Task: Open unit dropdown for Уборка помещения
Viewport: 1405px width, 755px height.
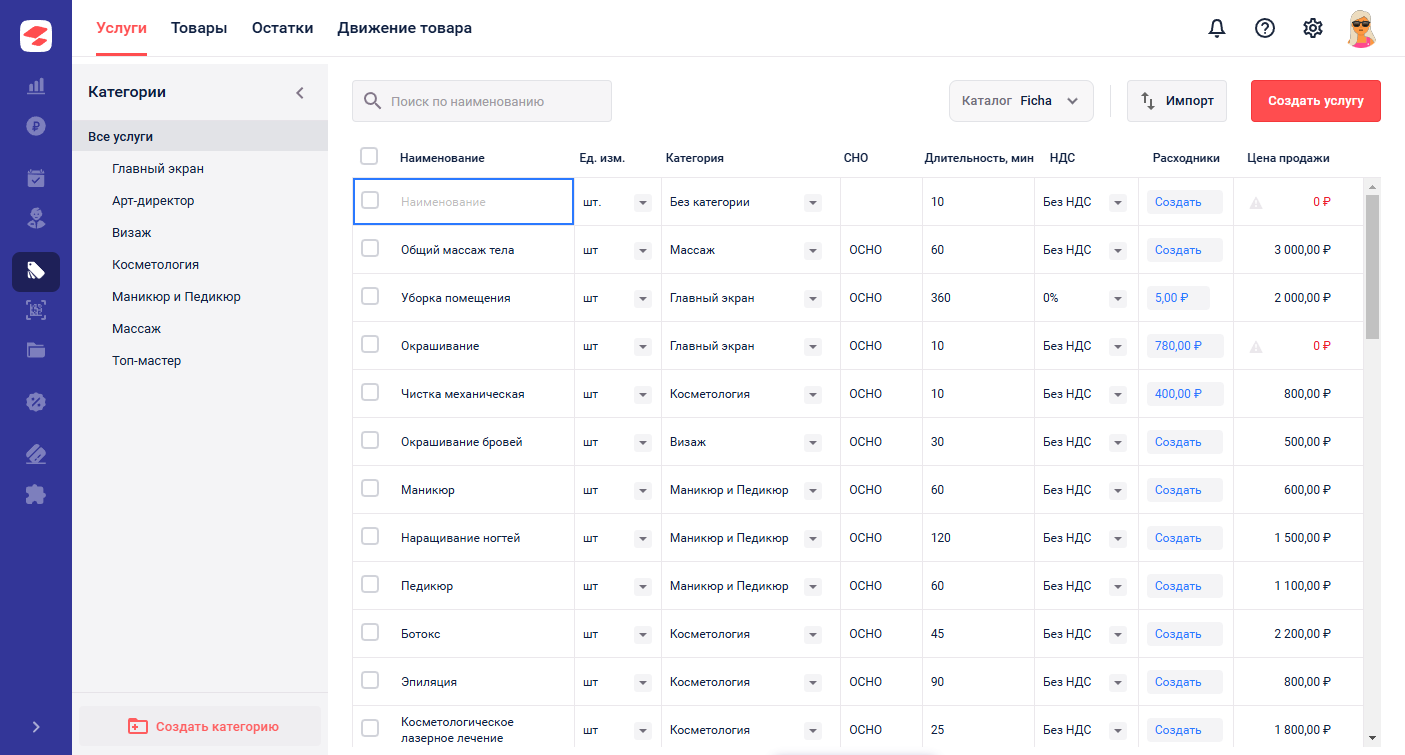Action: coord(642,299)
